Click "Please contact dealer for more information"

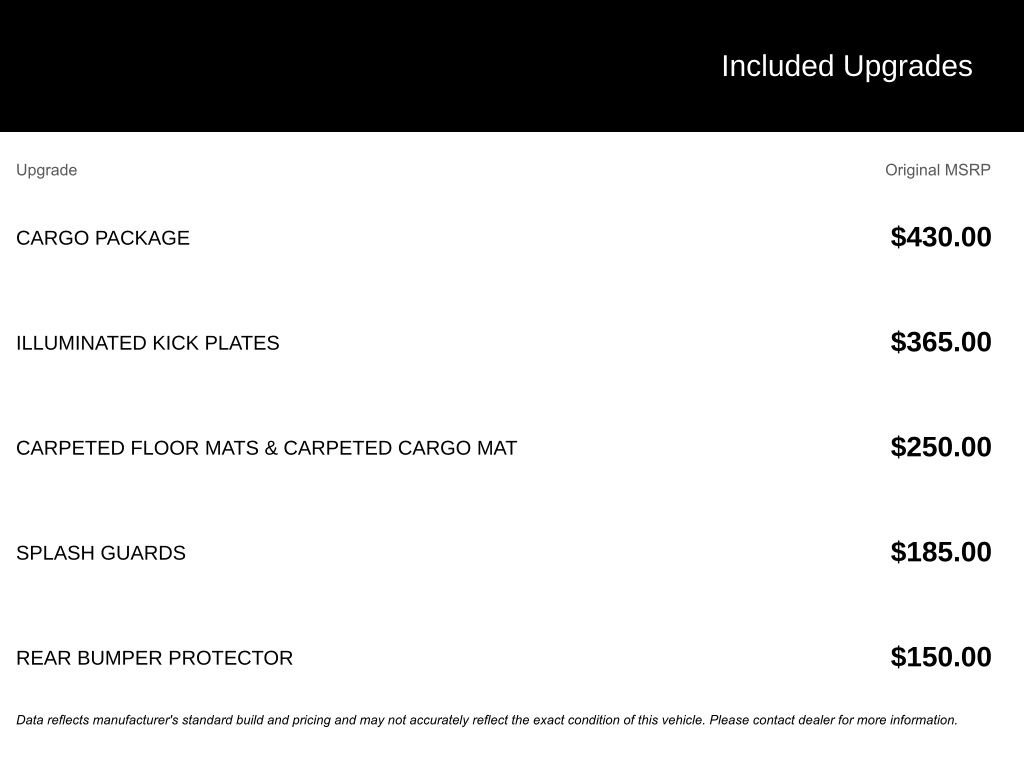pos(833,720)
